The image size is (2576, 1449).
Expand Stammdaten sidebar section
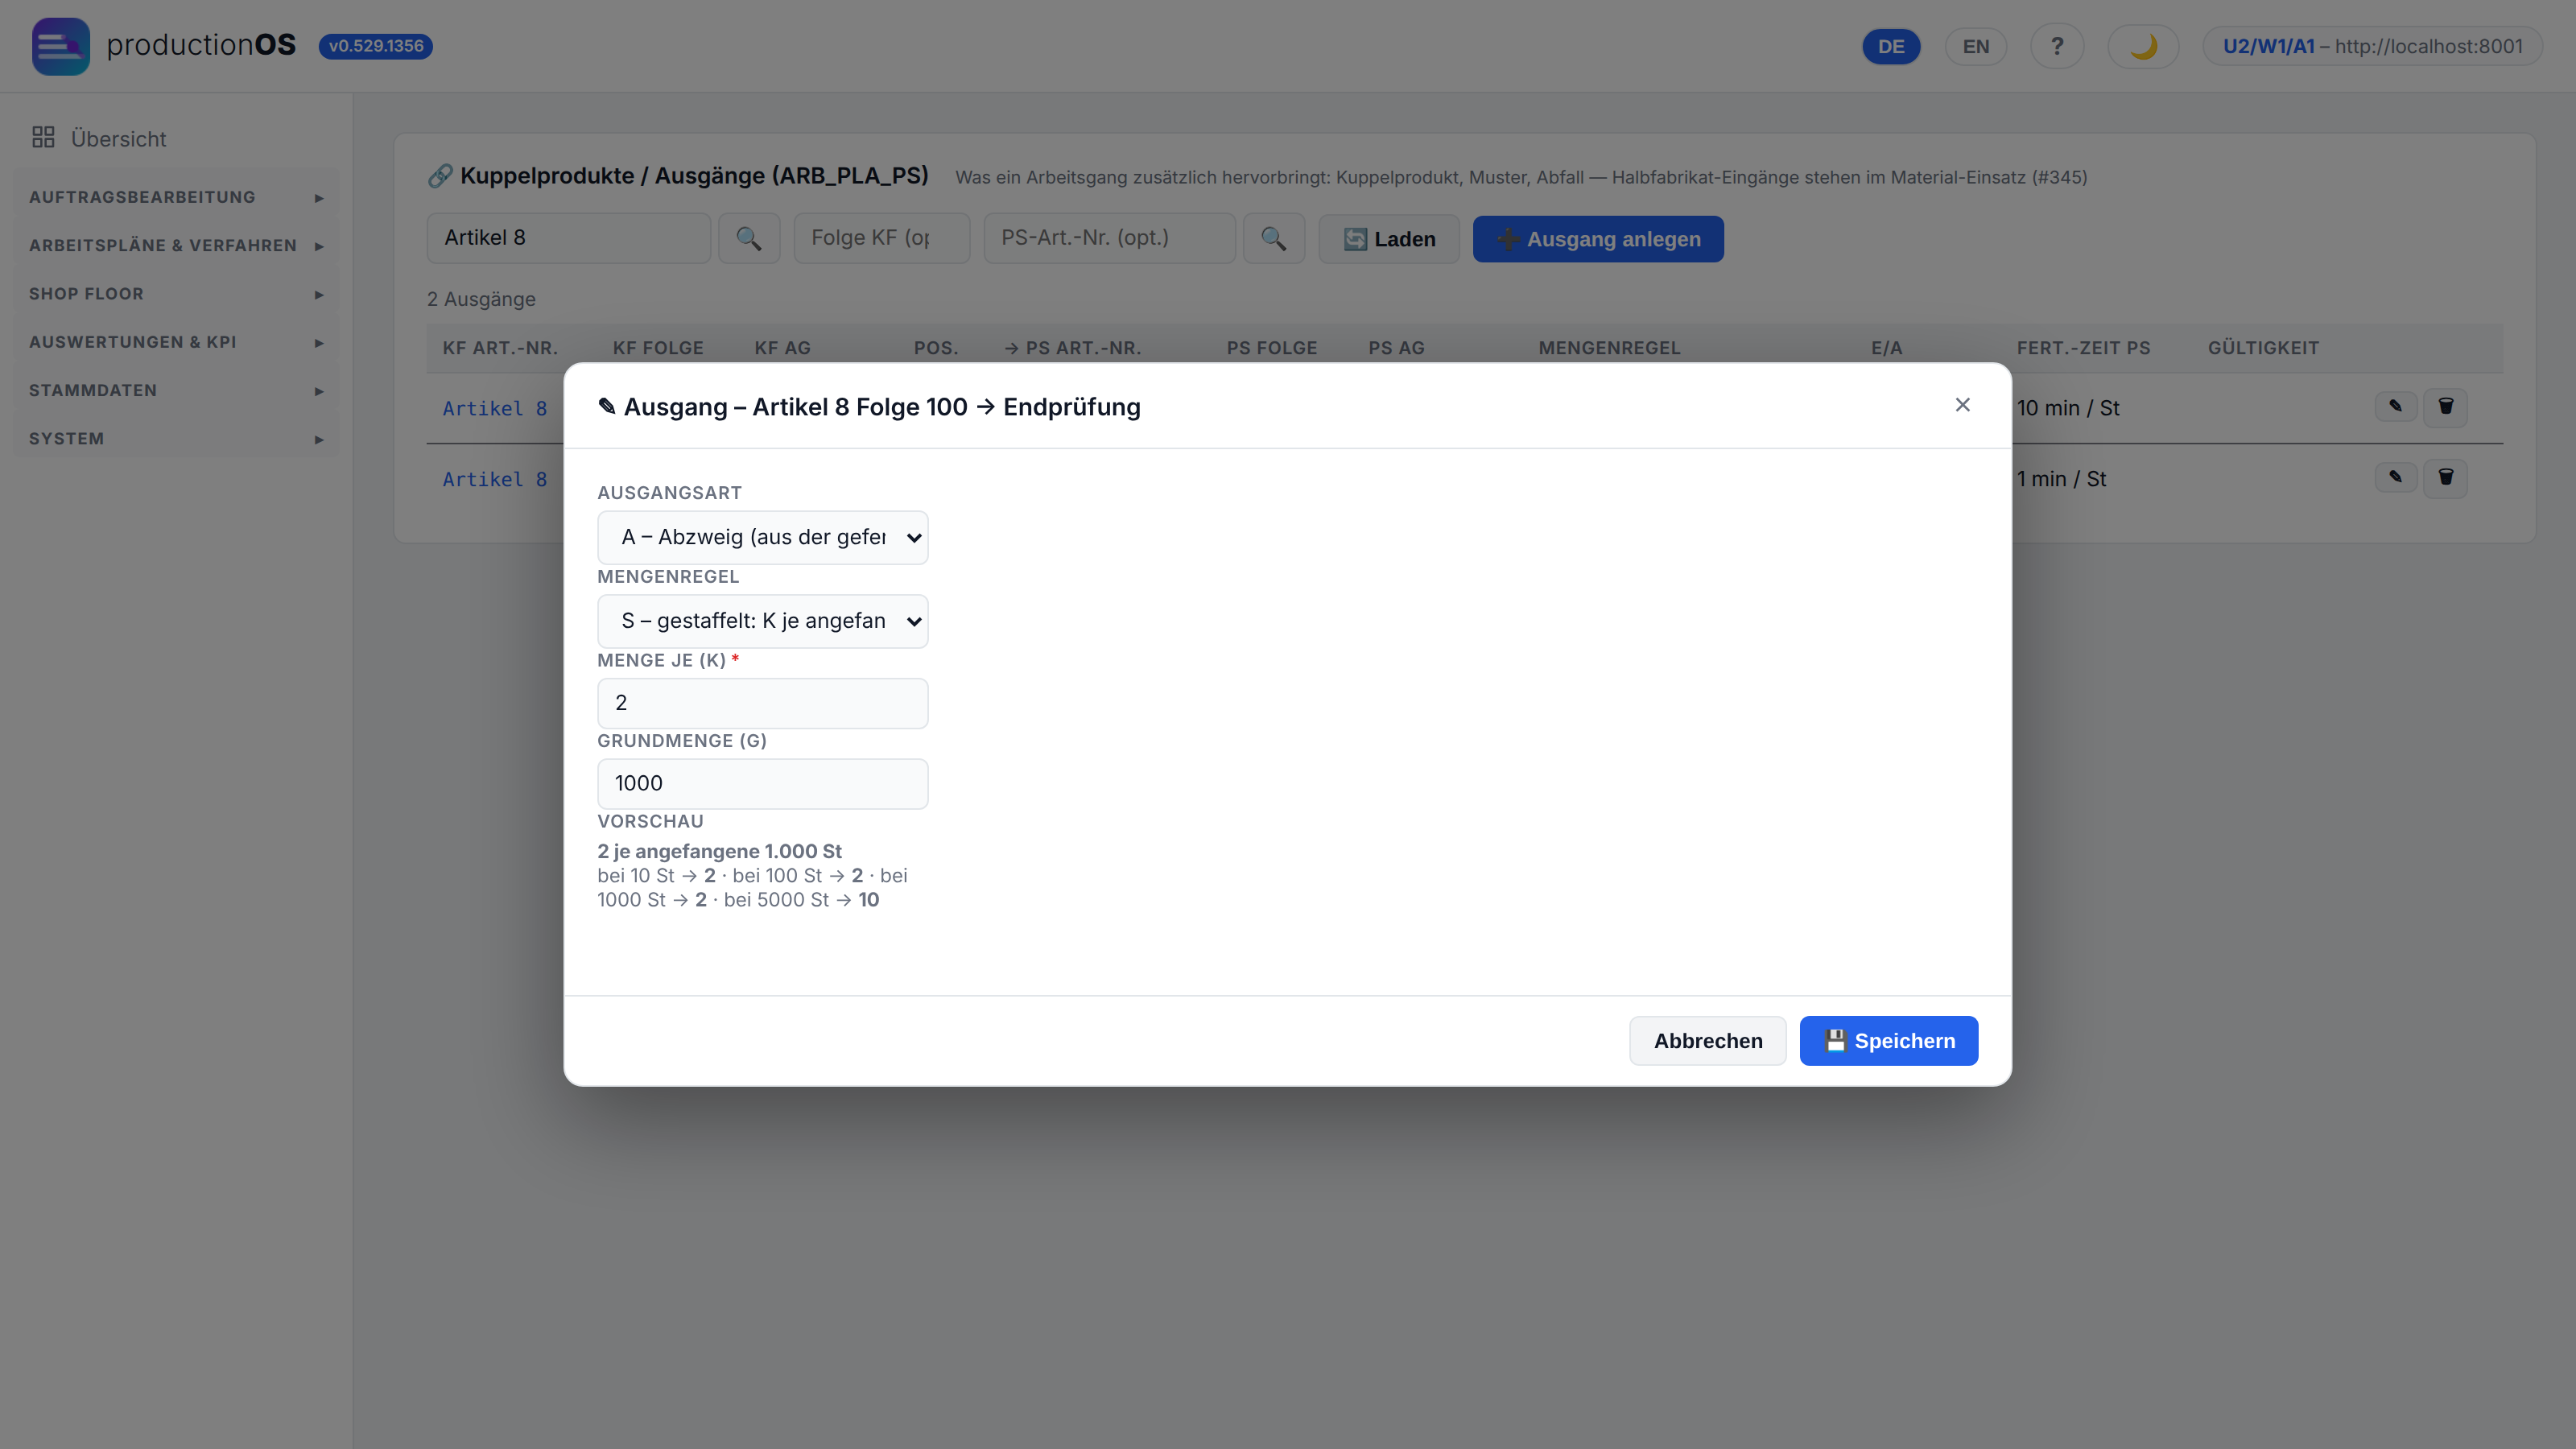(176, 390)
